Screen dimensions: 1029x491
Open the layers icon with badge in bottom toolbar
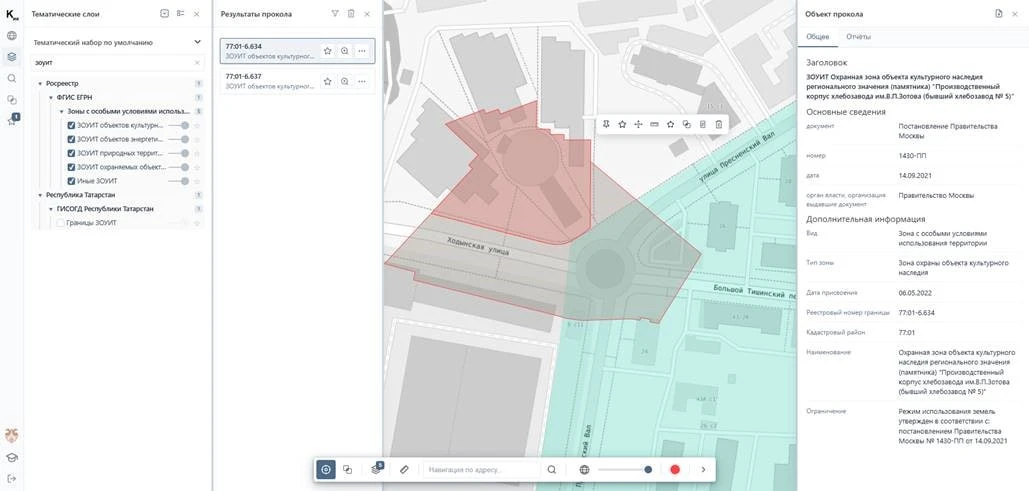(x=377, y=468)
